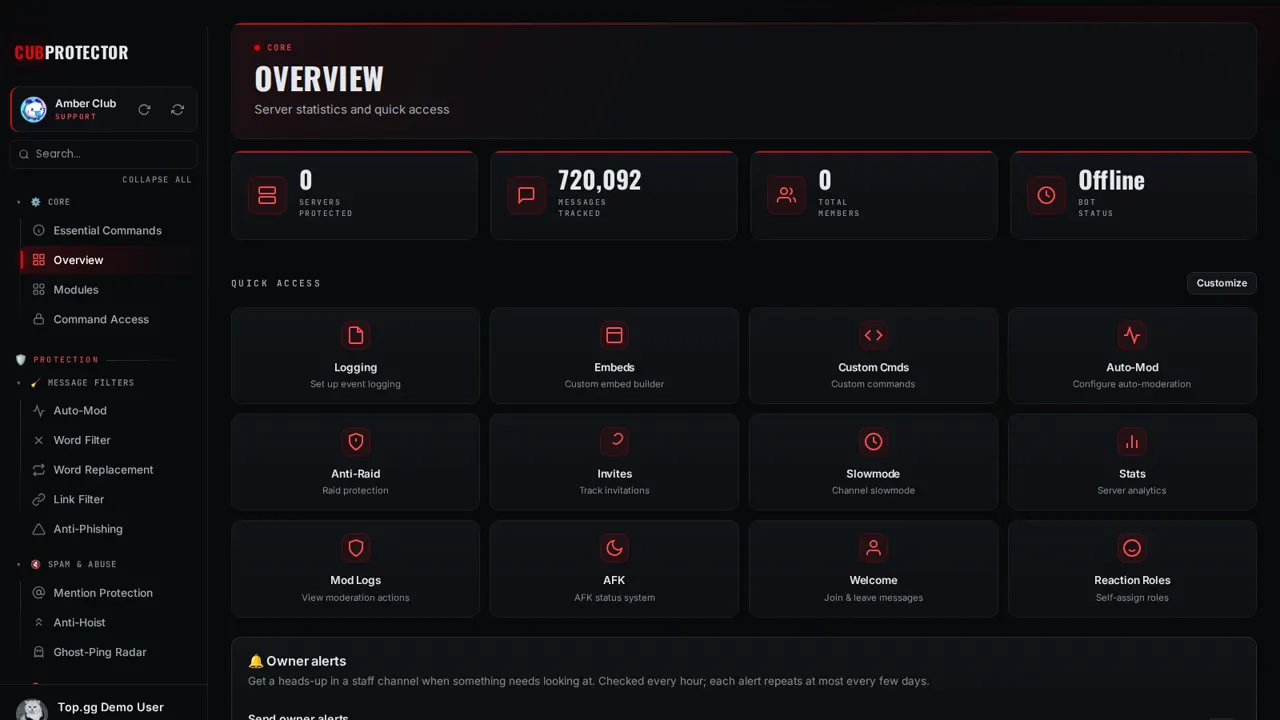Click the Customize button
The width and height of the screenshot is (1280, 720).
(1222, 283)
